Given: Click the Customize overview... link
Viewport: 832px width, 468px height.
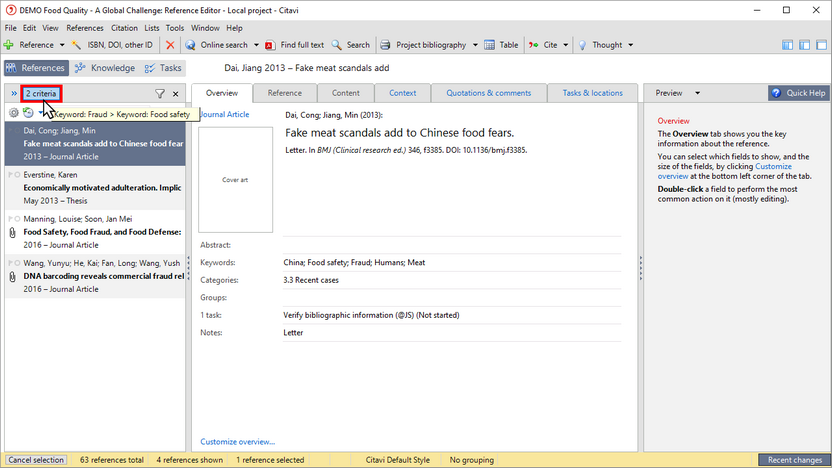Looking at the screenshot, I should (x=238, y=441).
